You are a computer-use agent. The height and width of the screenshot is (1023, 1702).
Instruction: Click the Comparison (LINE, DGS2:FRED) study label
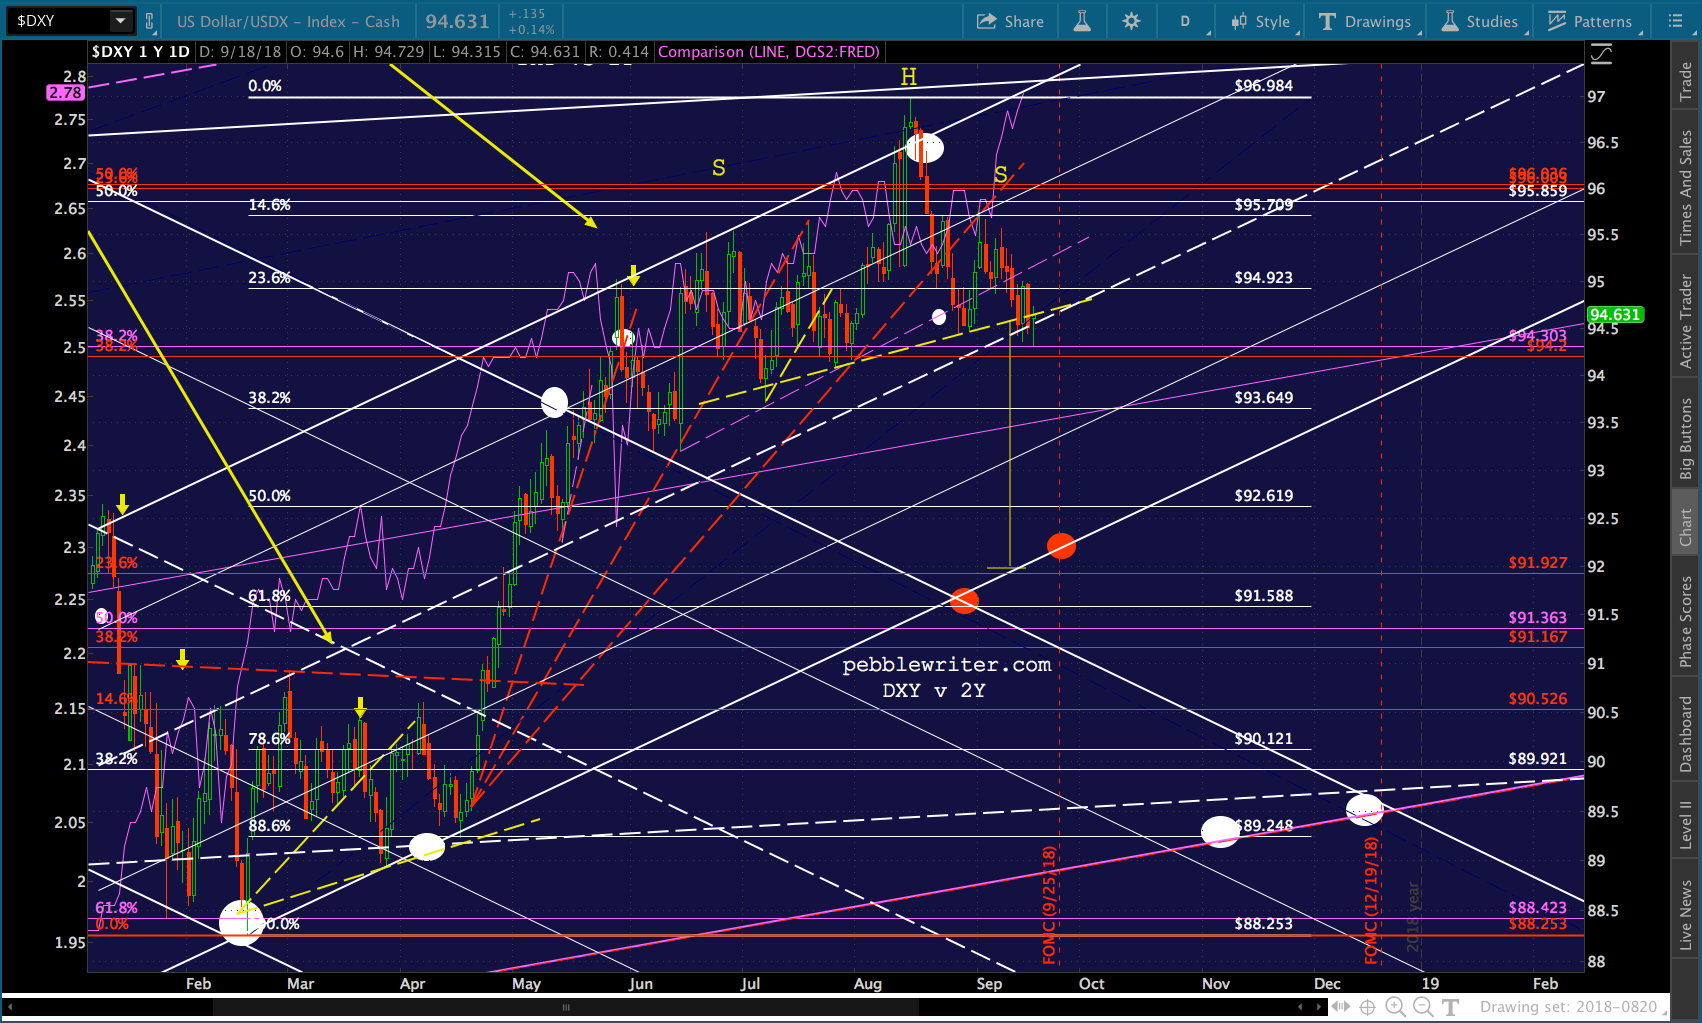point(769,52)
